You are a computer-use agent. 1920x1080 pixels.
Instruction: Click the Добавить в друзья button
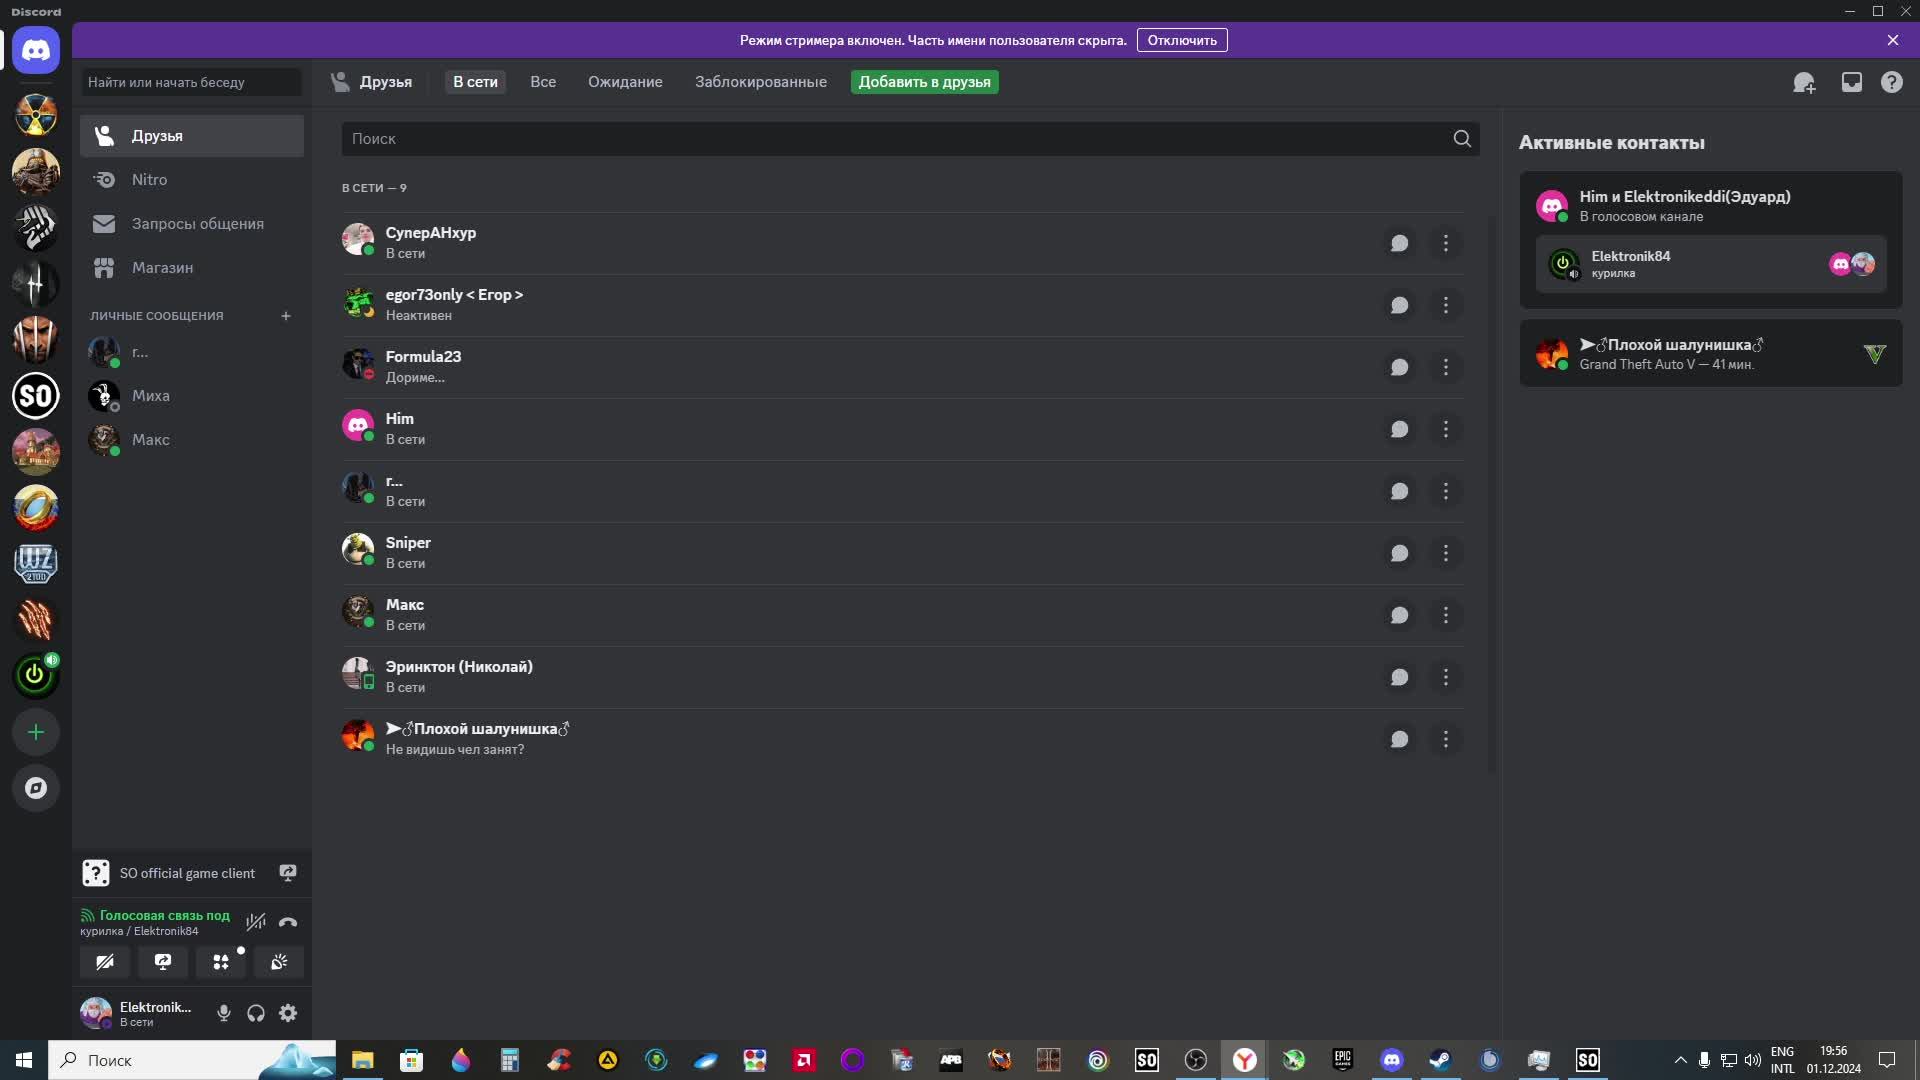coord(924,82)
